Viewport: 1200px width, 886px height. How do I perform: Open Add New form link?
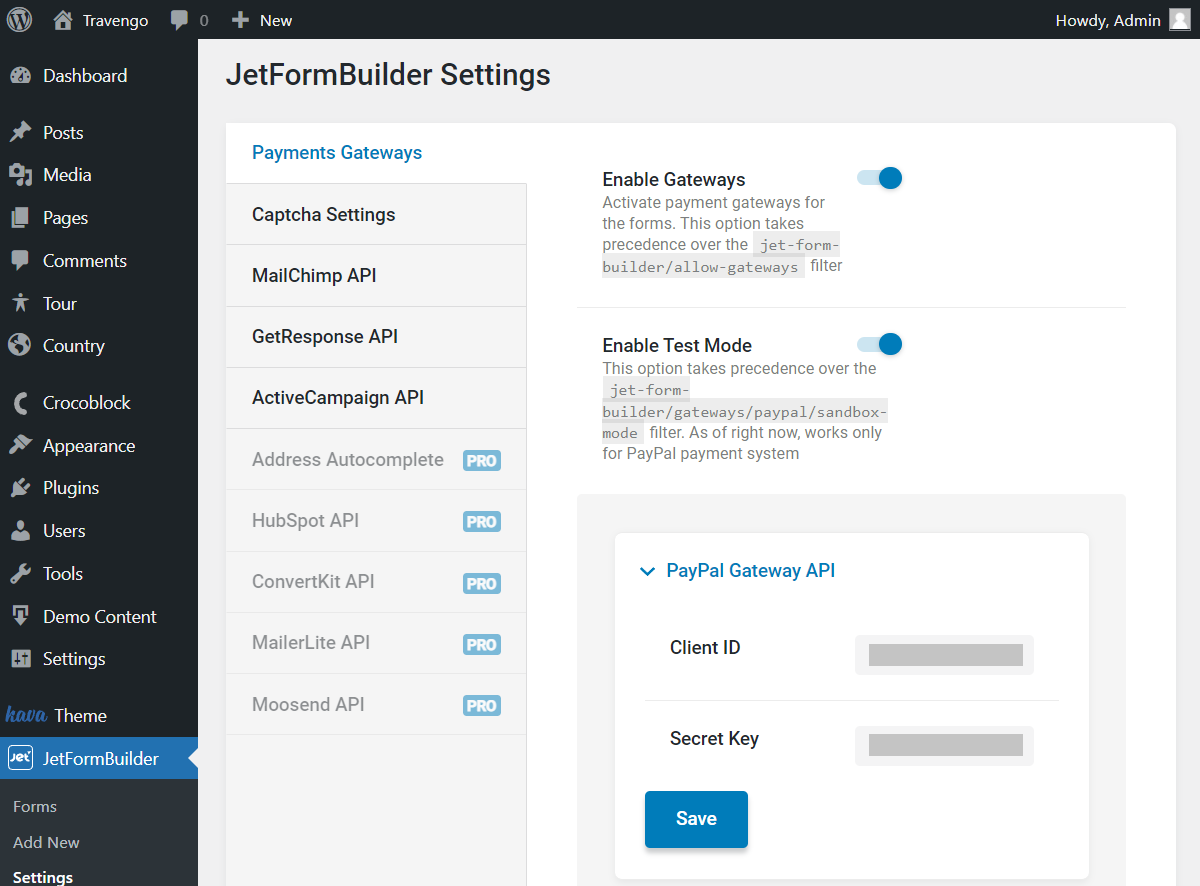[46, 842]
